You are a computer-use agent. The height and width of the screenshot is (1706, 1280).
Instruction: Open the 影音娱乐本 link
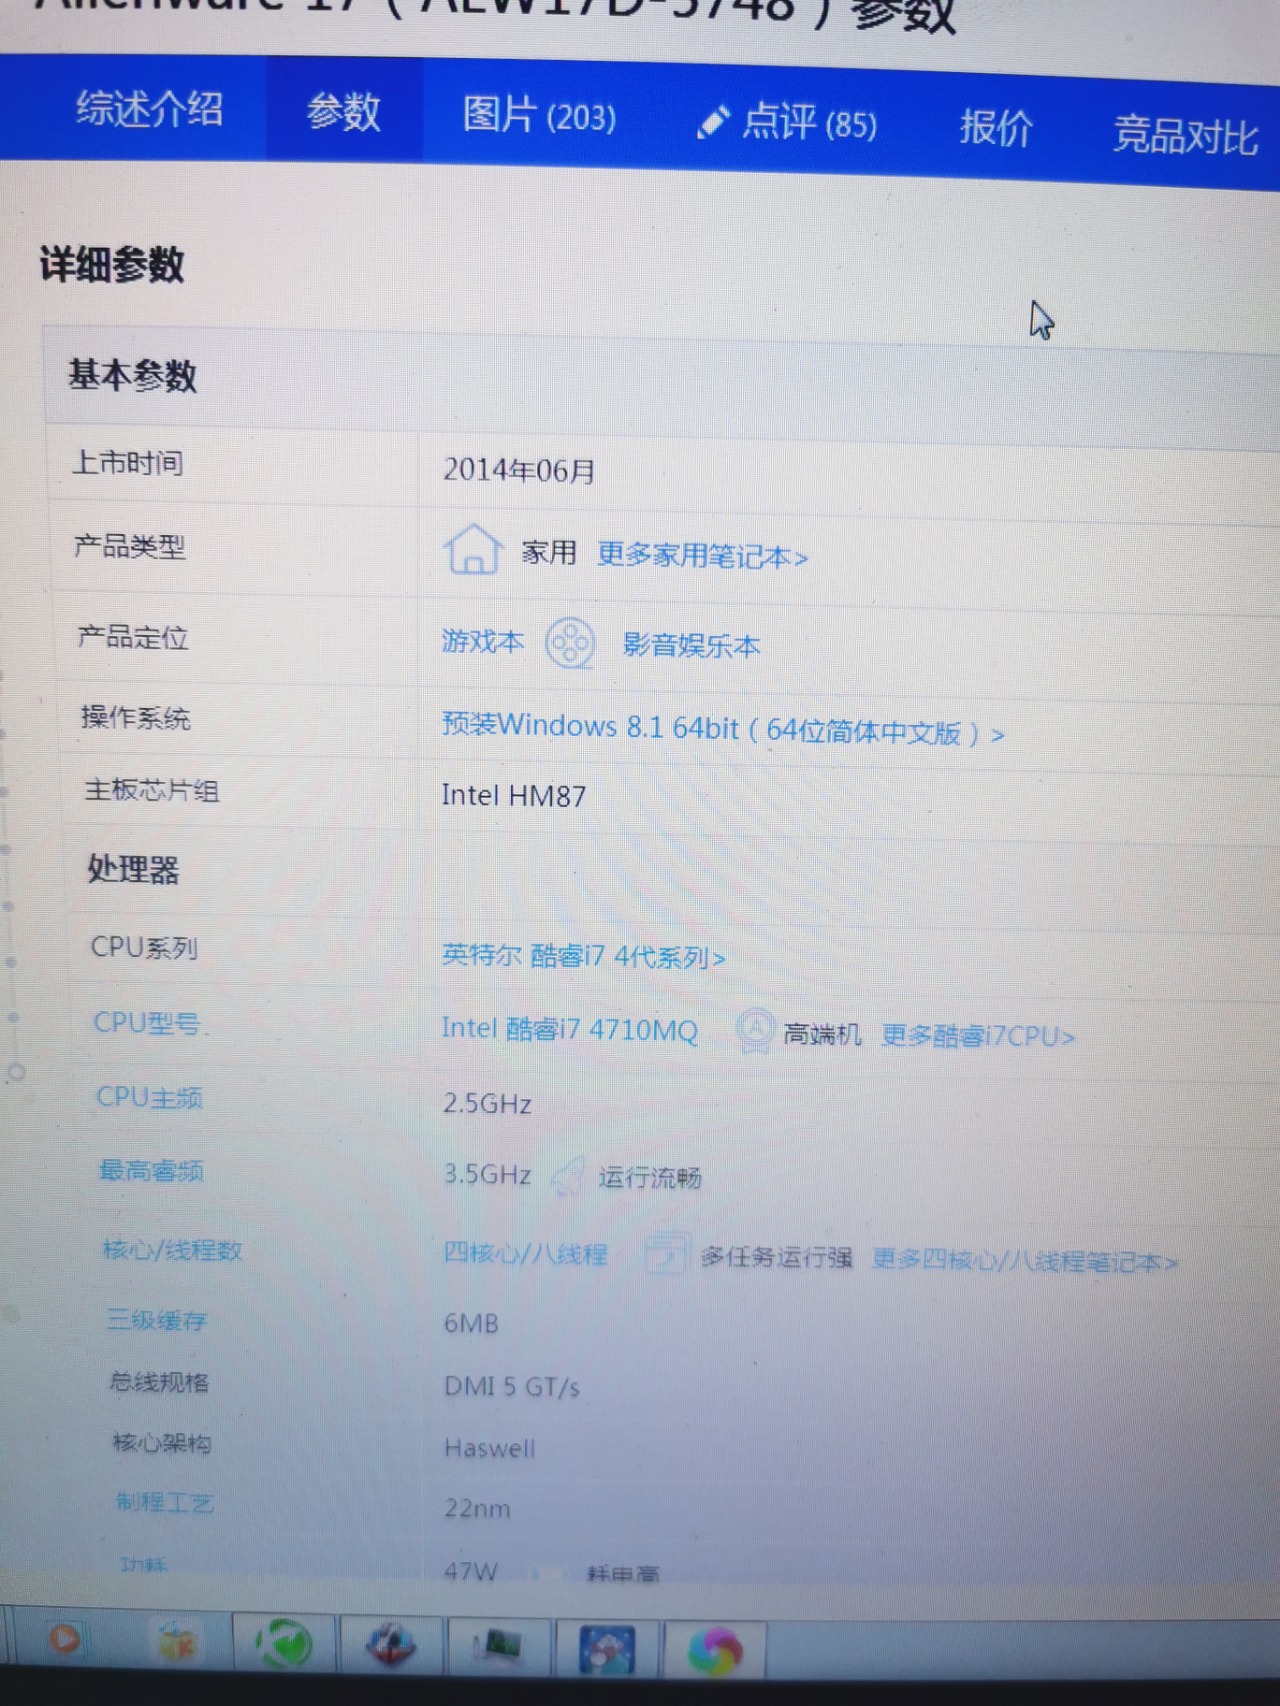691,645
